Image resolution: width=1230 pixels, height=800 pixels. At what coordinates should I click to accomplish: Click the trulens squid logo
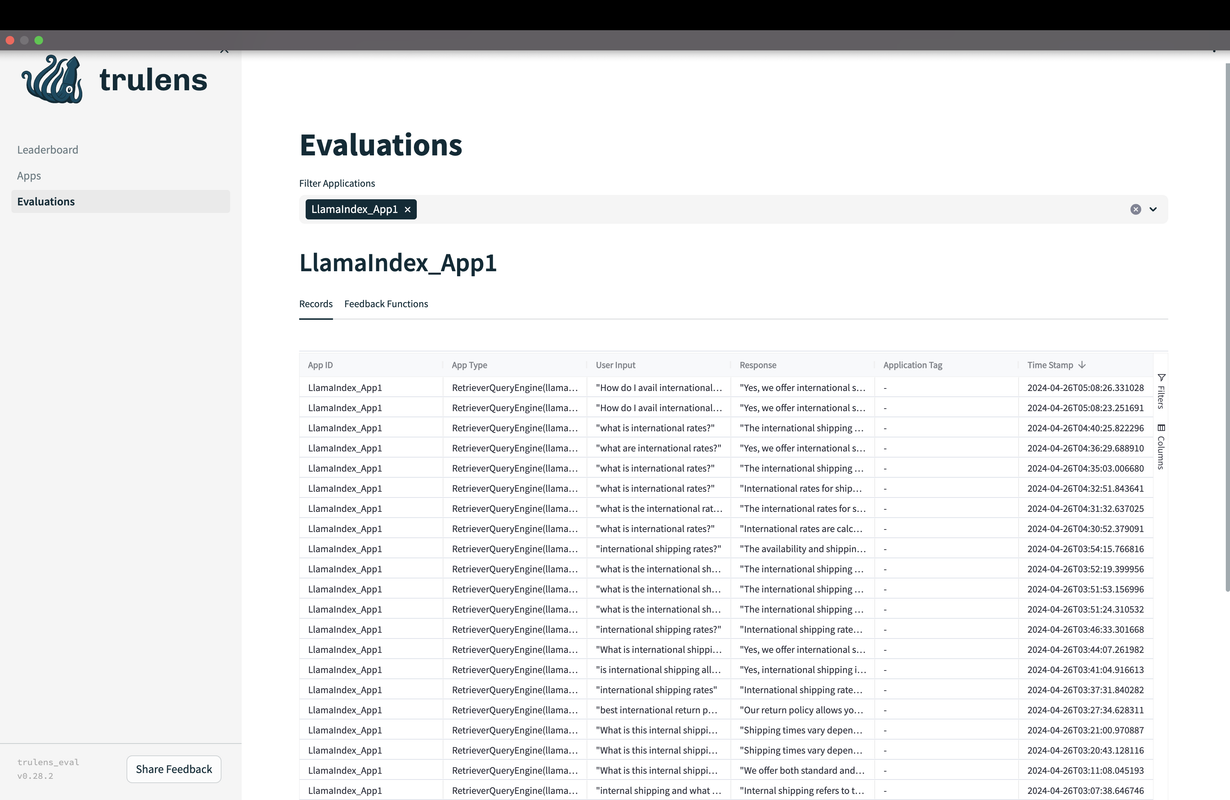pos(52,79)
